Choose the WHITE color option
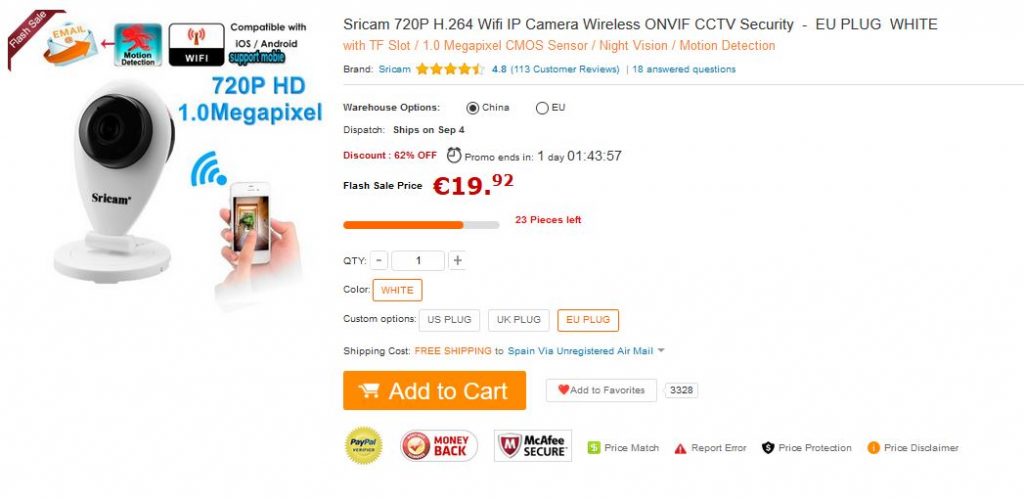Screen dimensions: 1024x503 [x=398, y=291]
